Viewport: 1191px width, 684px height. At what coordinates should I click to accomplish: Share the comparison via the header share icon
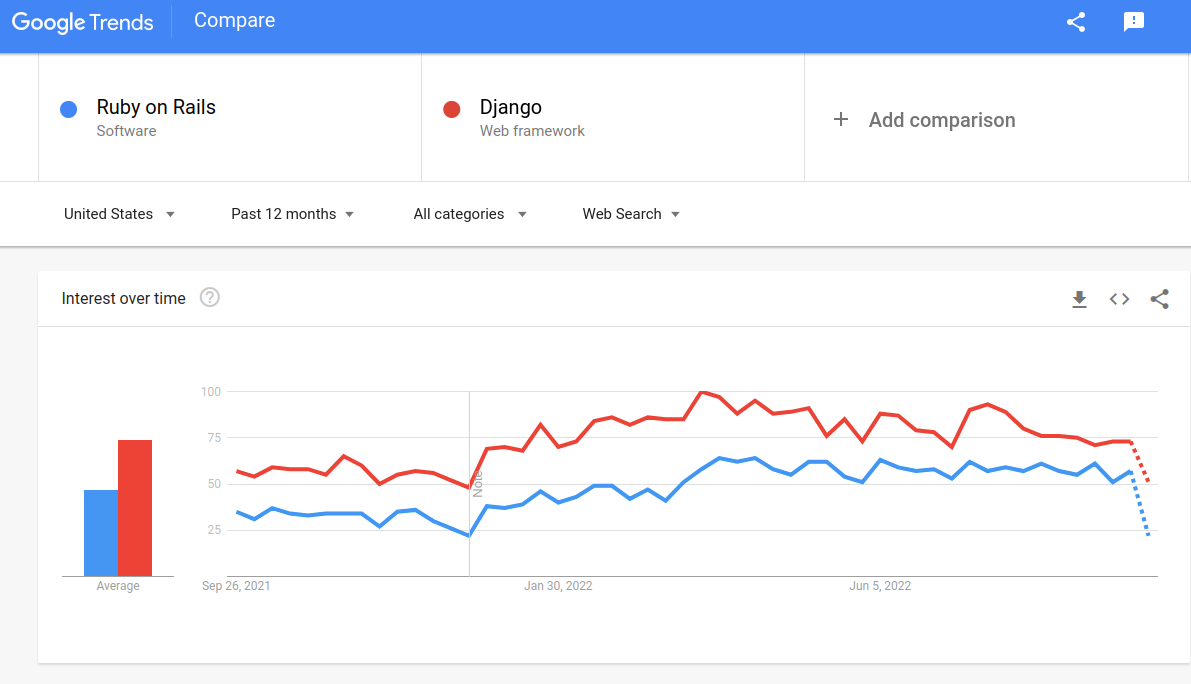pyautogui.click(x=1076, y=21)
